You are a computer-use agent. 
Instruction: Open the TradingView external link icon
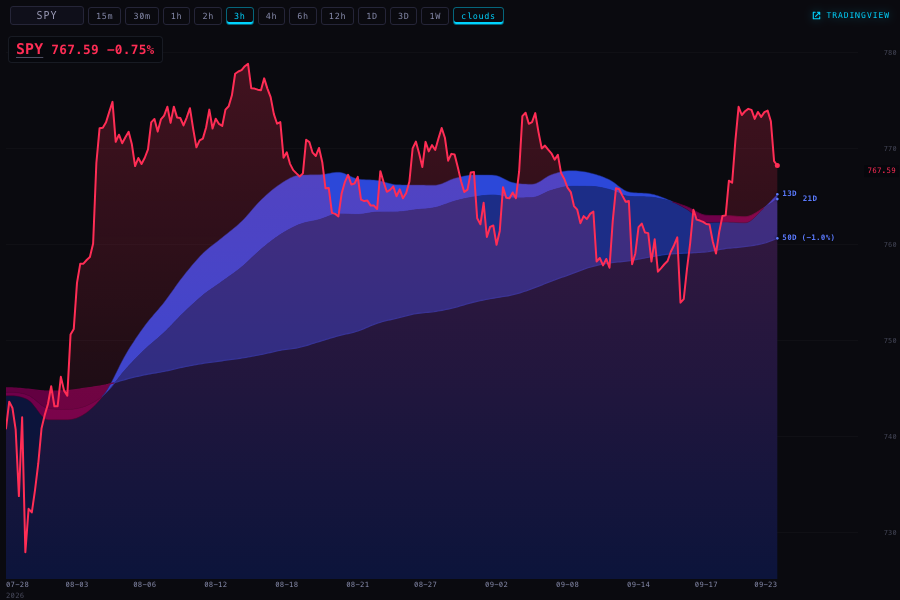816,16
